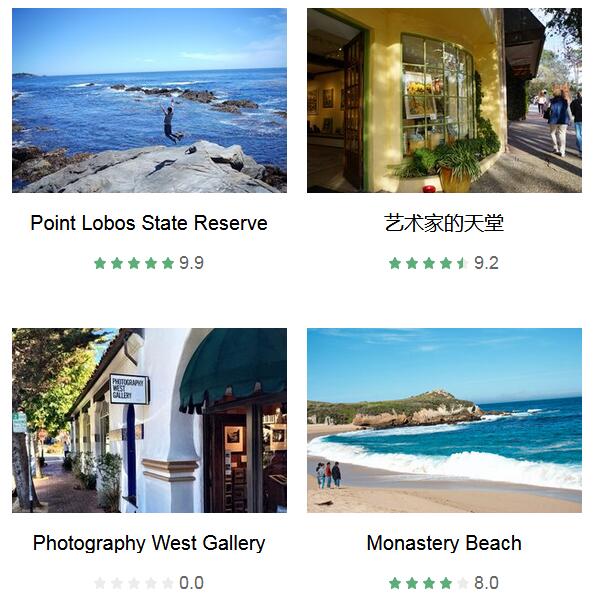The height and width of the screenshot is (604, 595).
Task: Open the Photography West Gallery photo
Action: pyautogui.click(x=149, y=420)
